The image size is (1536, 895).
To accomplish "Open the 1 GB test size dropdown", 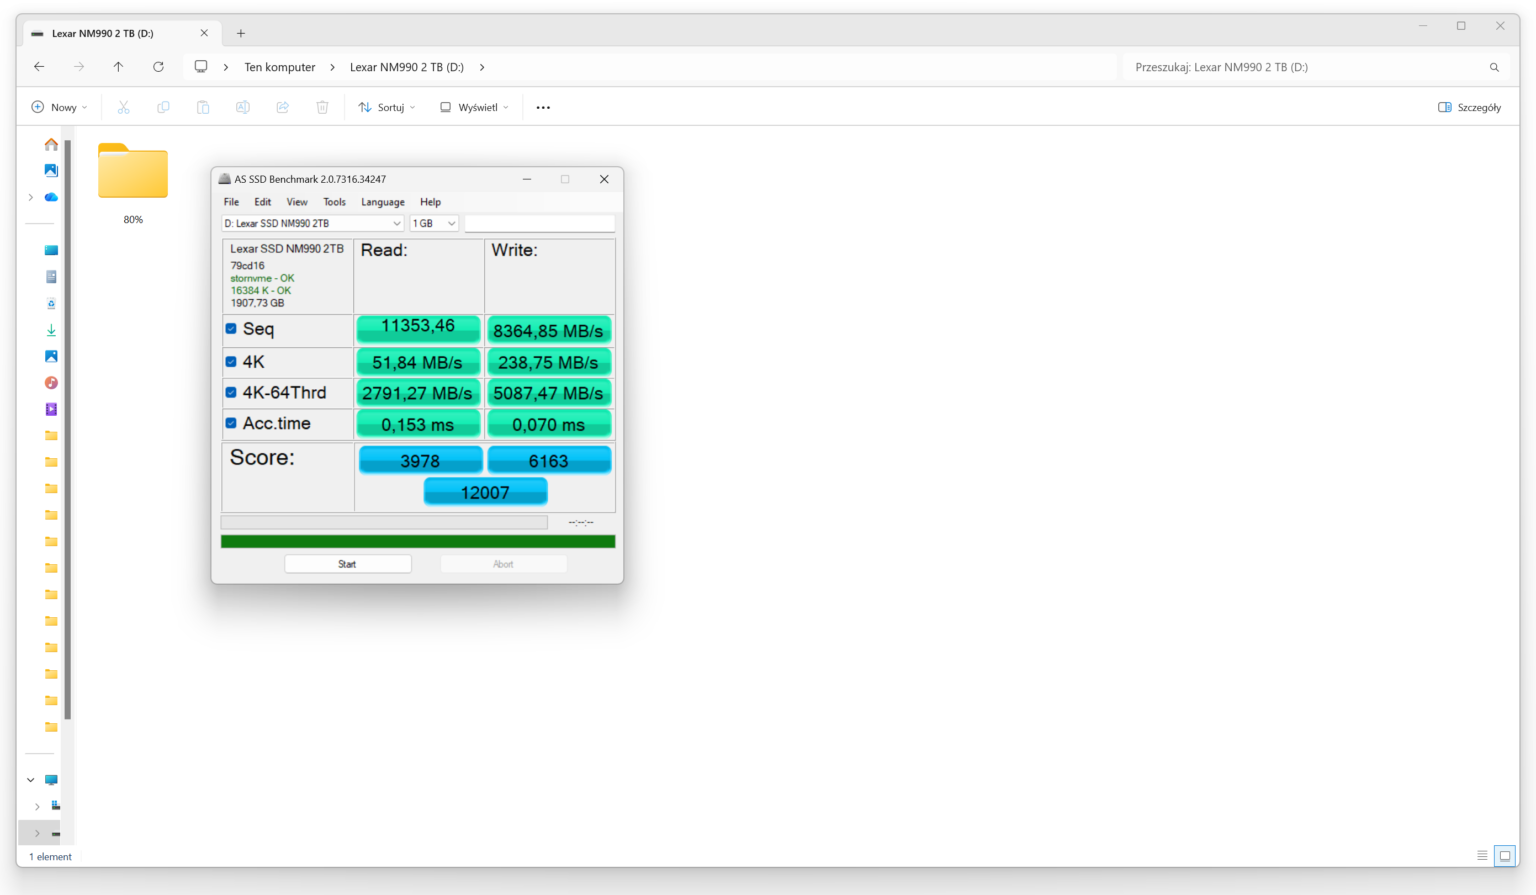I will click(x=434, y=224).
